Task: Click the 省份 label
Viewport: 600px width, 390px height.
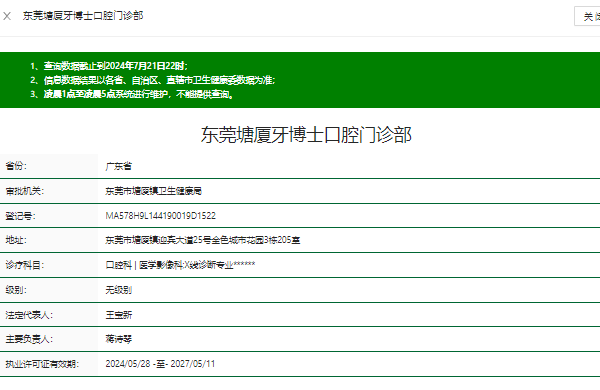Action: click(x=16, y=166)
